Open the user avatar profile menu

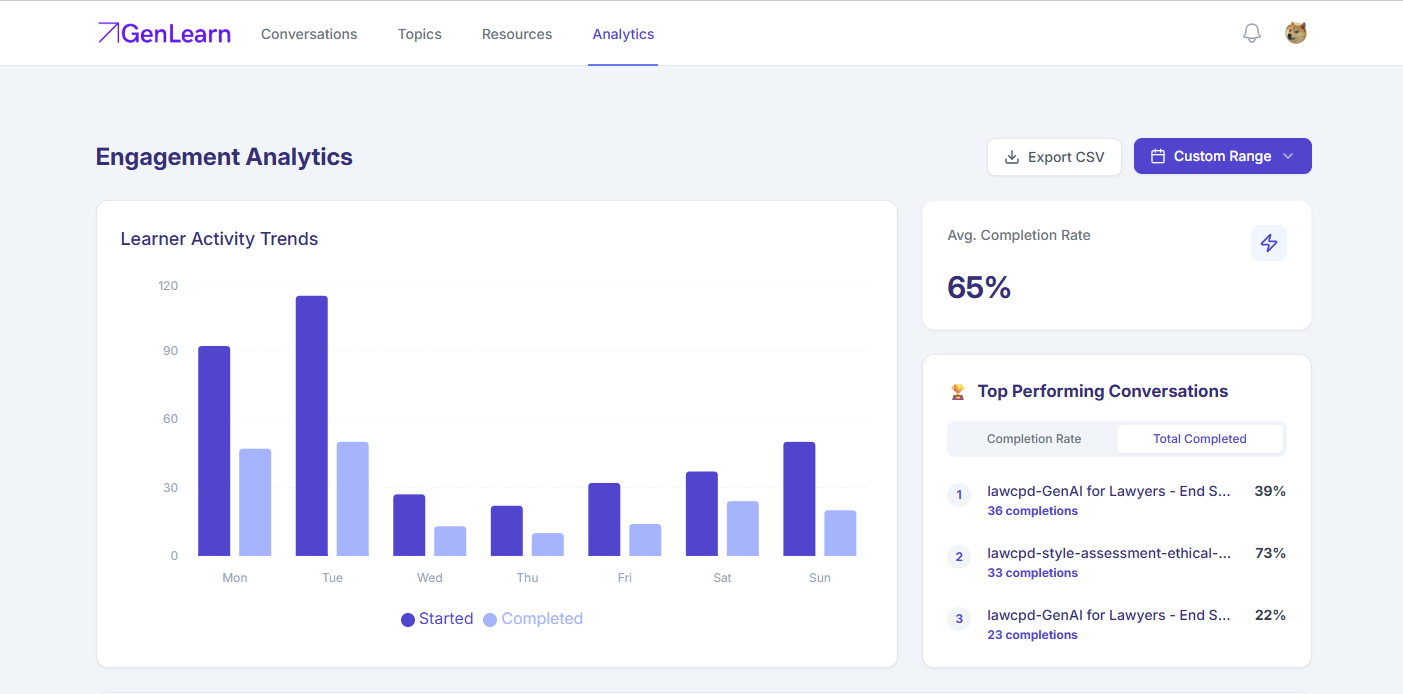coord(1296,33)
